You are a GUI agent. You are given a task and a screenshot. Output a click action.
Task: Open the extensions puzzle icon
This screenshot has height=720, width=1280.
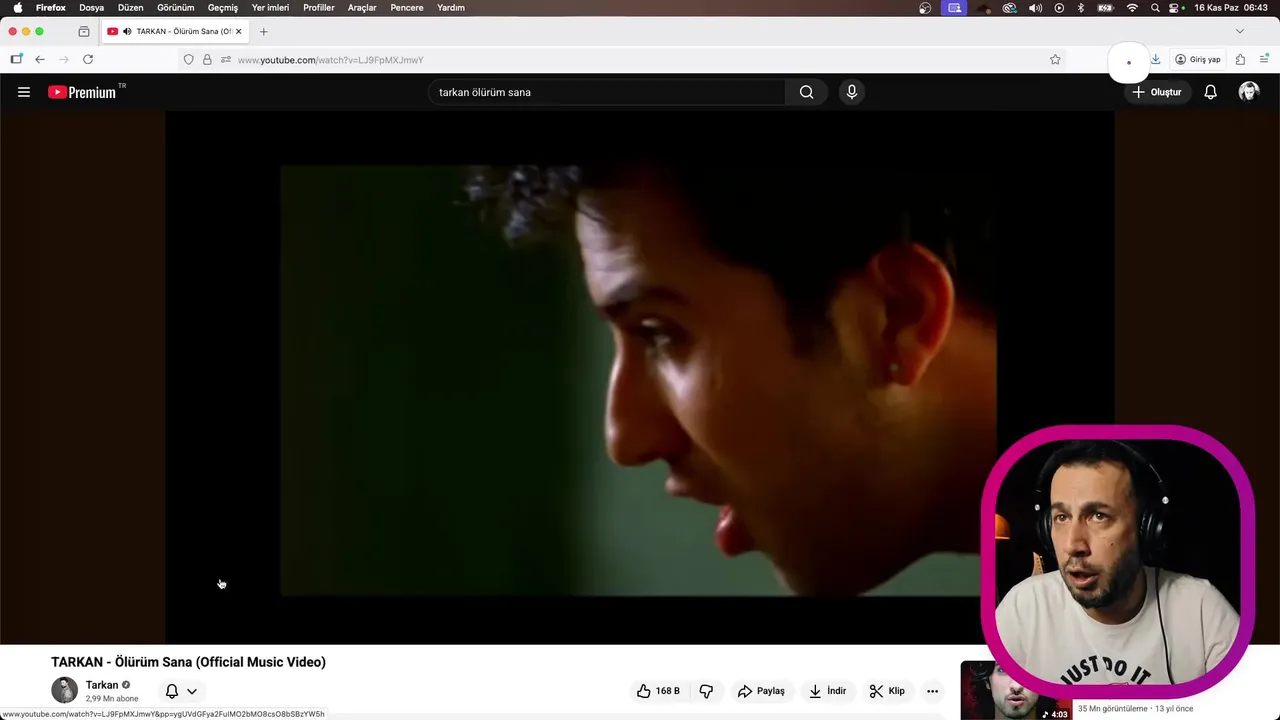pos(1240,60)
